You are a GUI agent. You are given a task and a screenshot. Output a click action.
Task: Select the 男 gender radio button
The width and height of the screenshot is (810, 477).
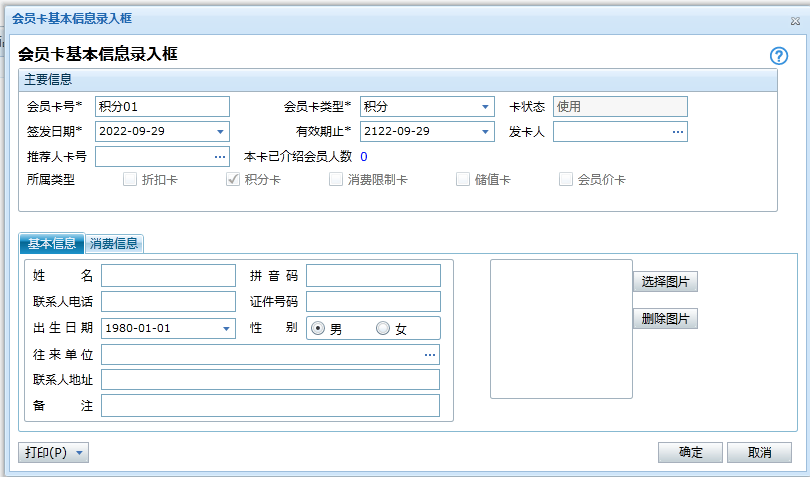[x=318, y=328]
